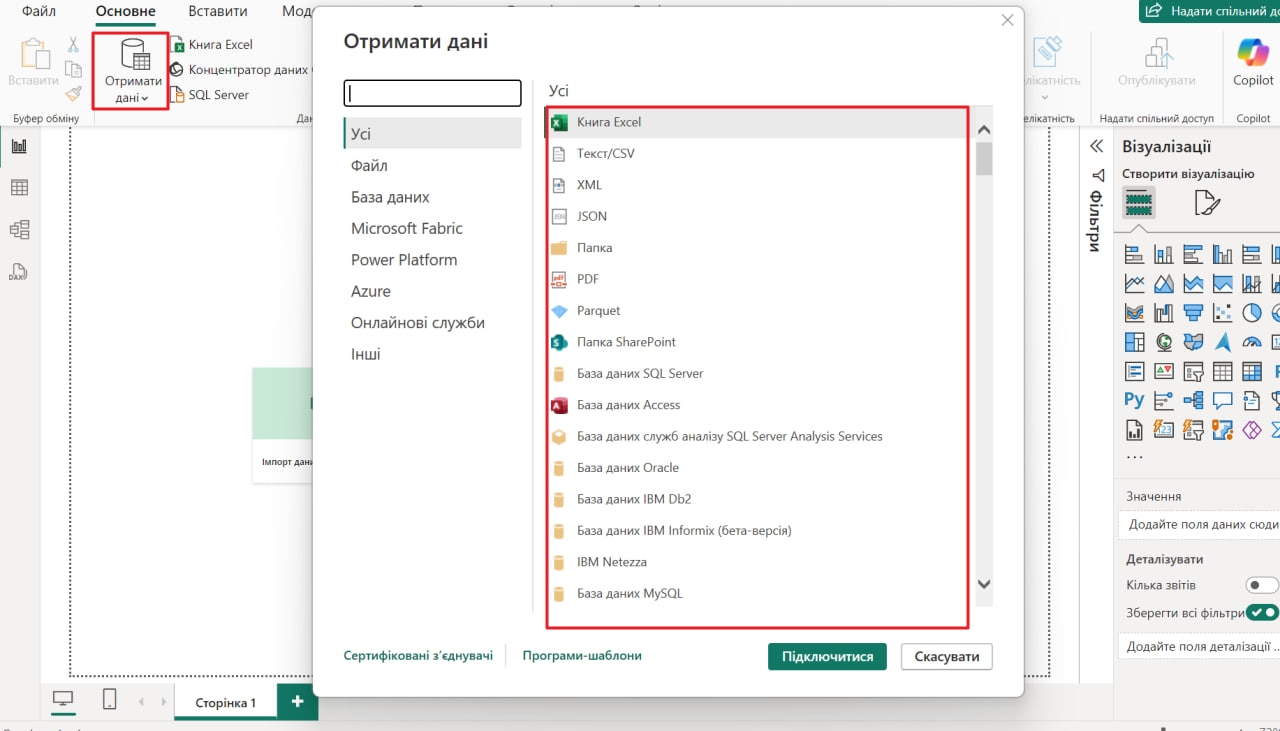
Task: Select the decomposition tree visual
Action: (1193, 401)
